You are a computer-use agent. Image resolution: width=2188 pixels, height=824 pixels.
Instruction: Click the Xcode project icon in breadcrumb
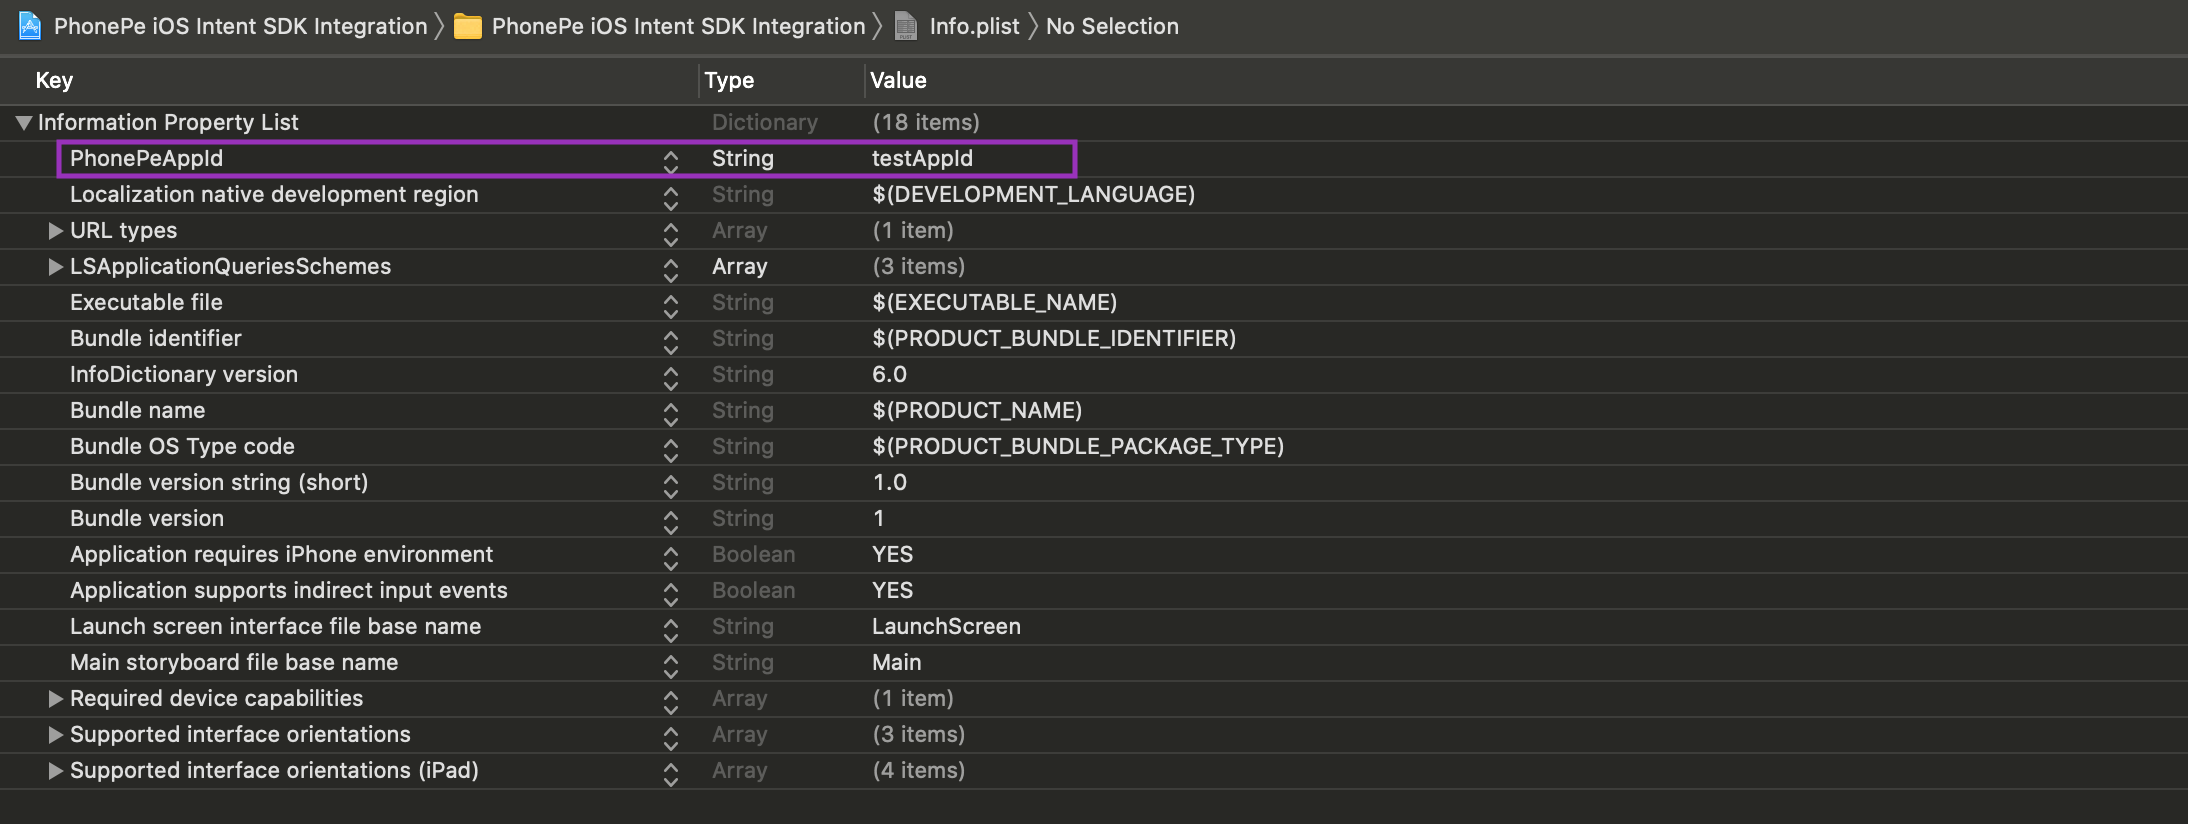30,26
